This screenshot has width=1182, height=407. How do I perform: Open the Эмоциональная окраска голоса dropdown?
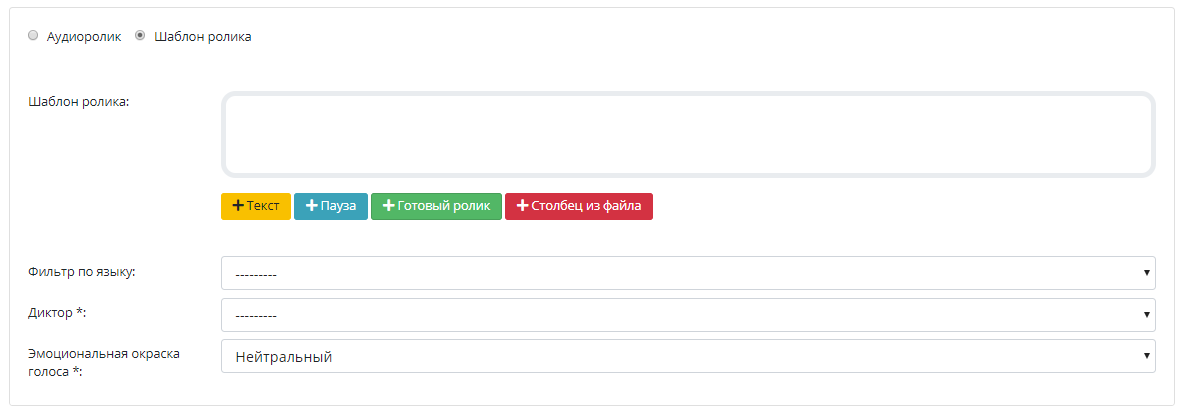(x=688, y=356)
